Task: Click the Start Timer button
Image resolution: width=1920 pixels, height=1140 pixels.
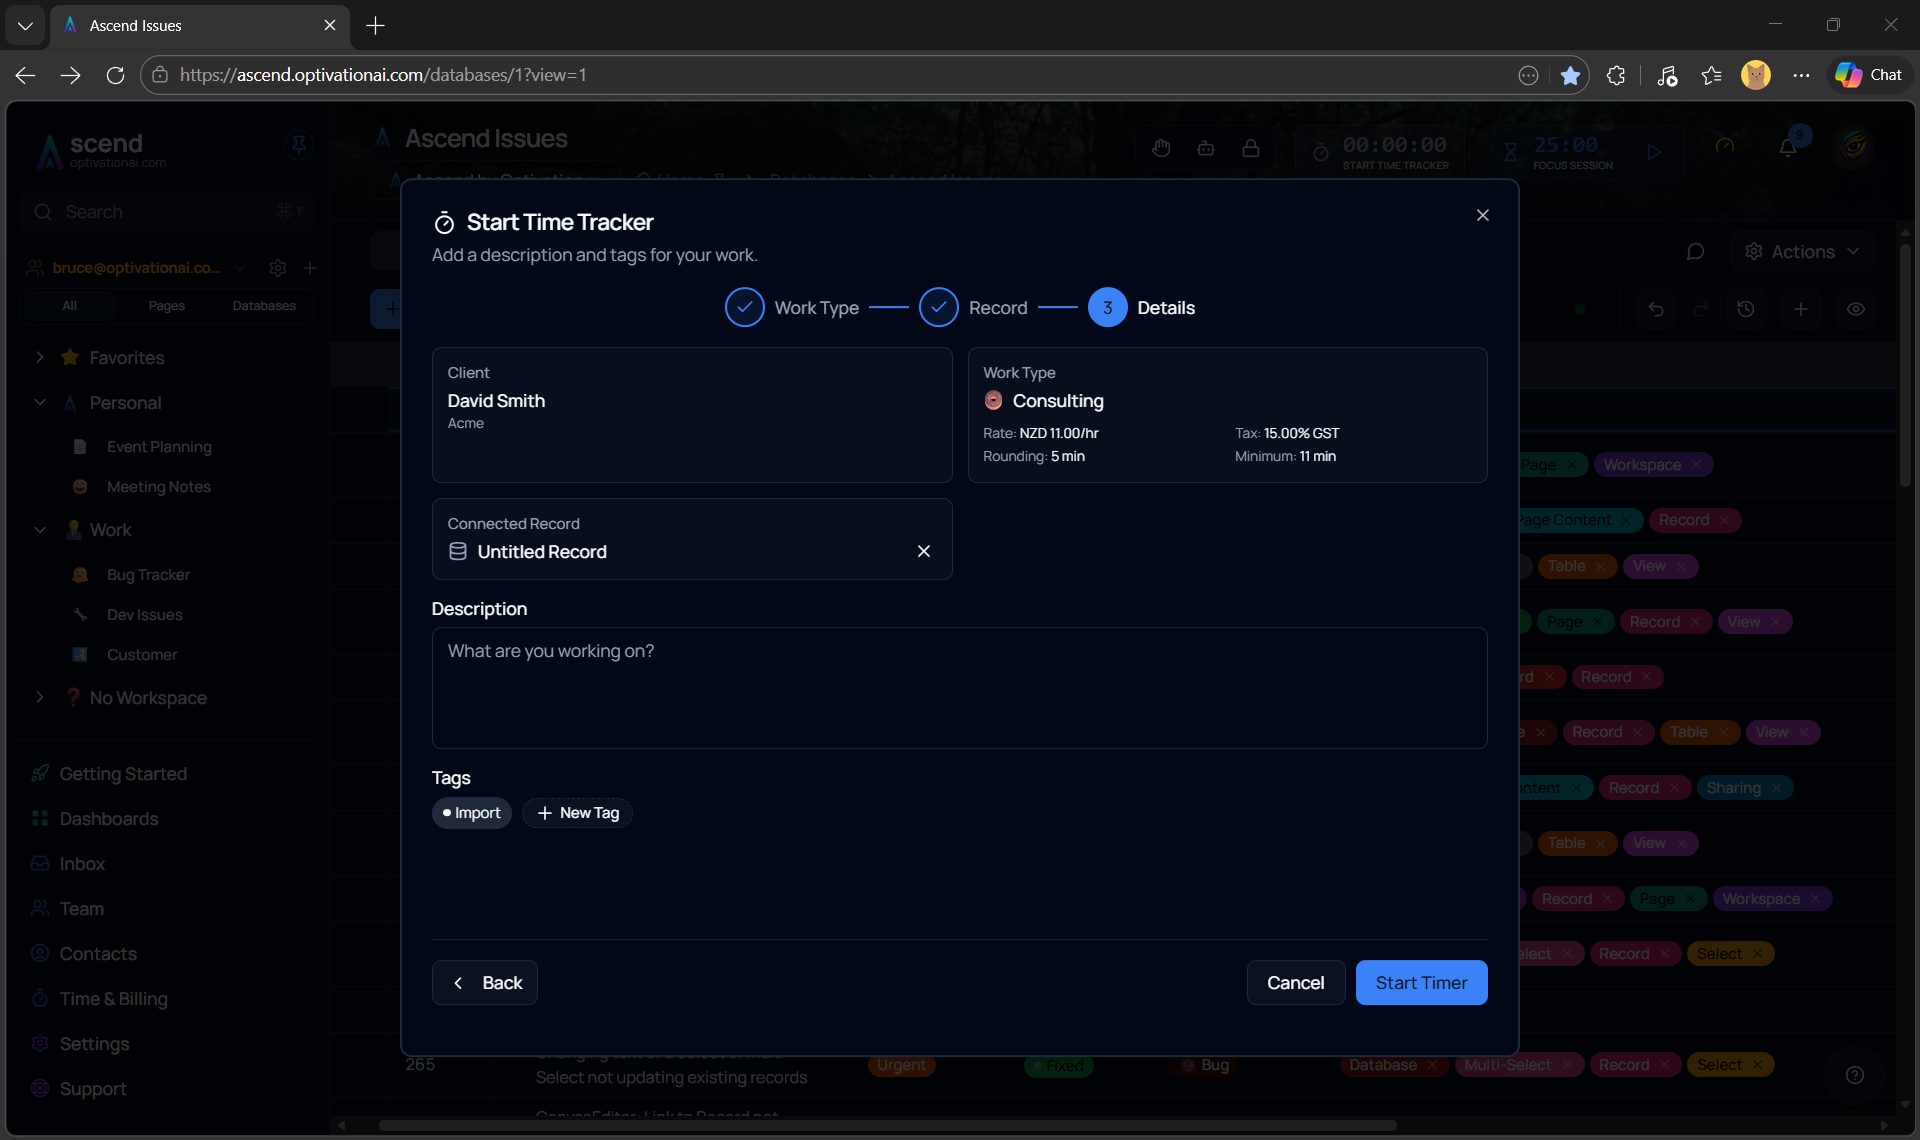Action: 1421,983
